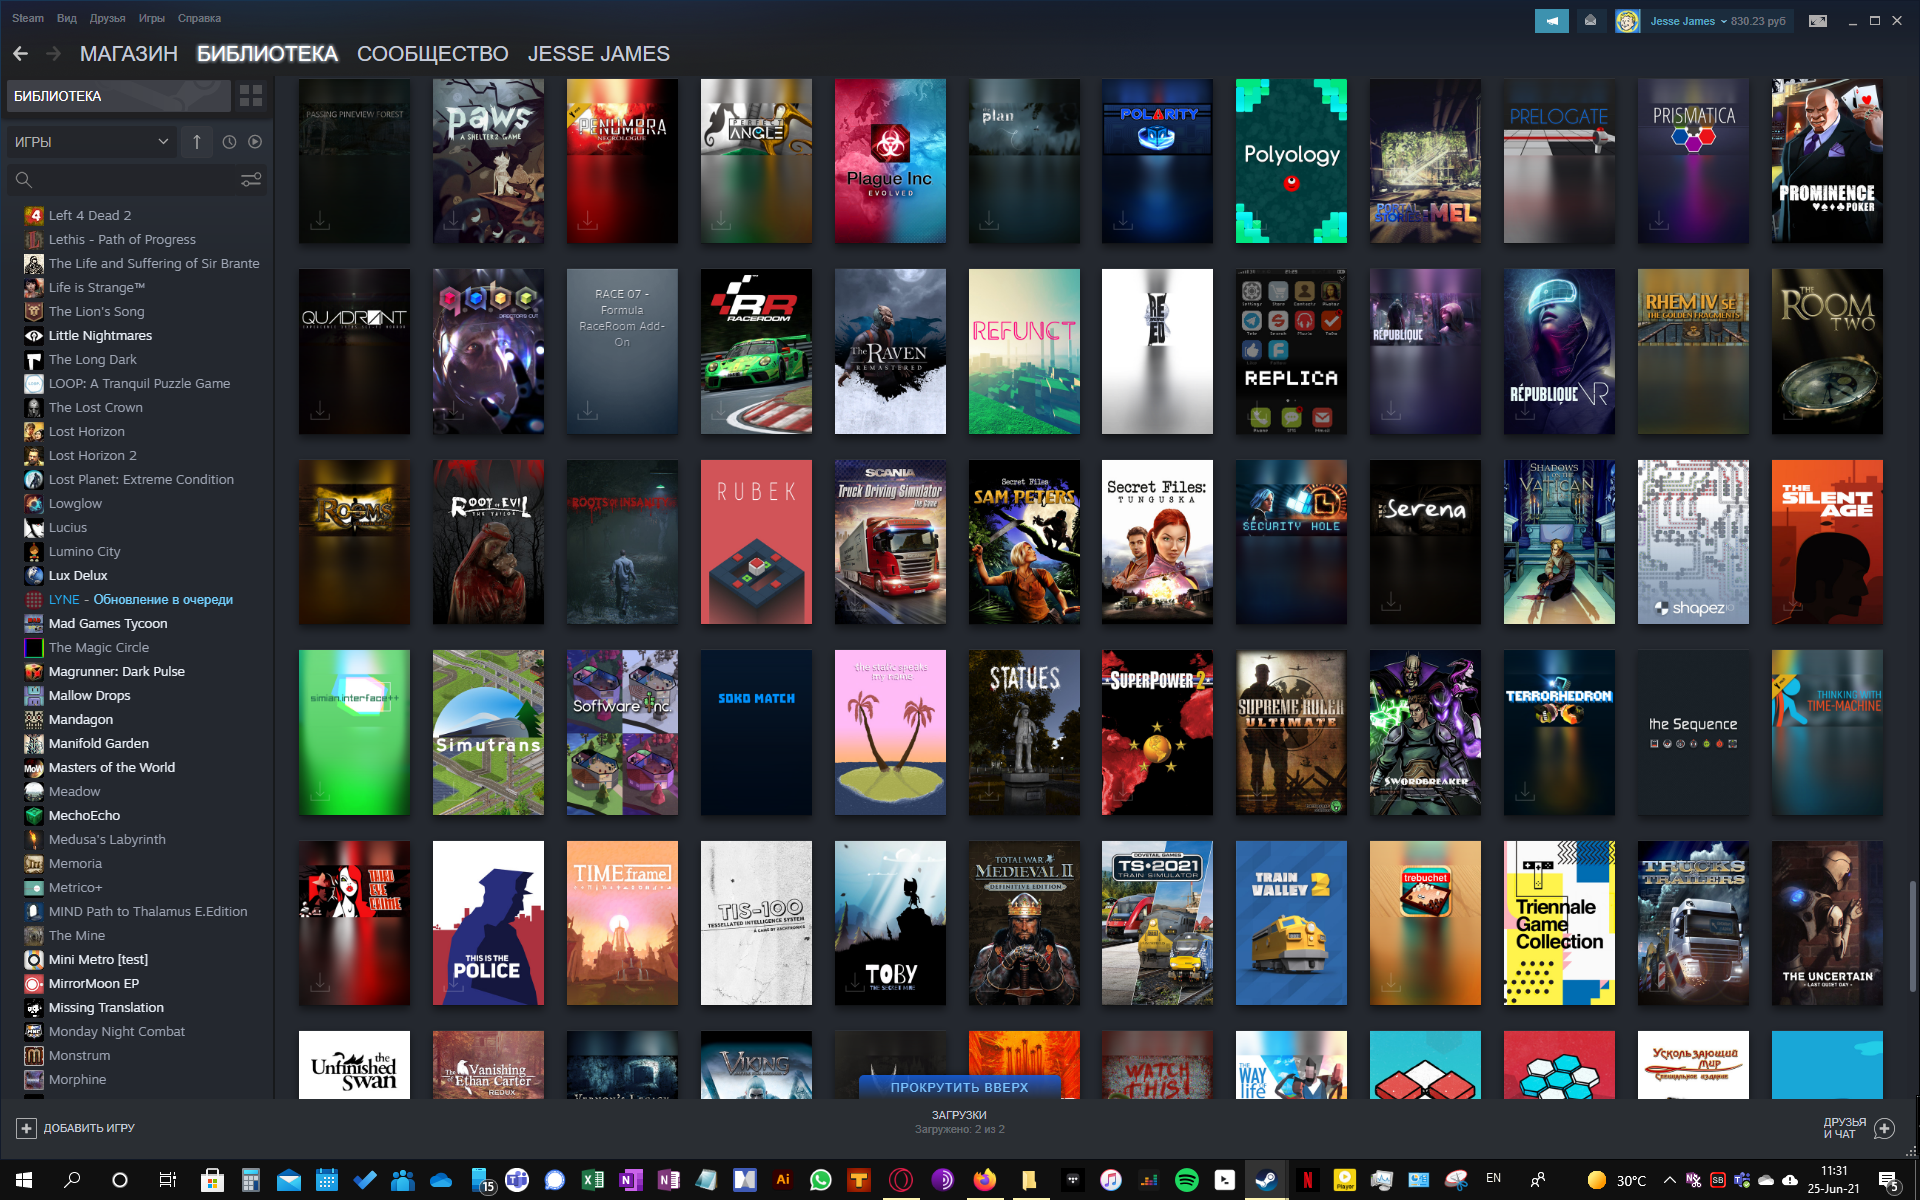Switch library to grid collections view icon
This screenshot has height=1200, width=1920.
(251, 96)
